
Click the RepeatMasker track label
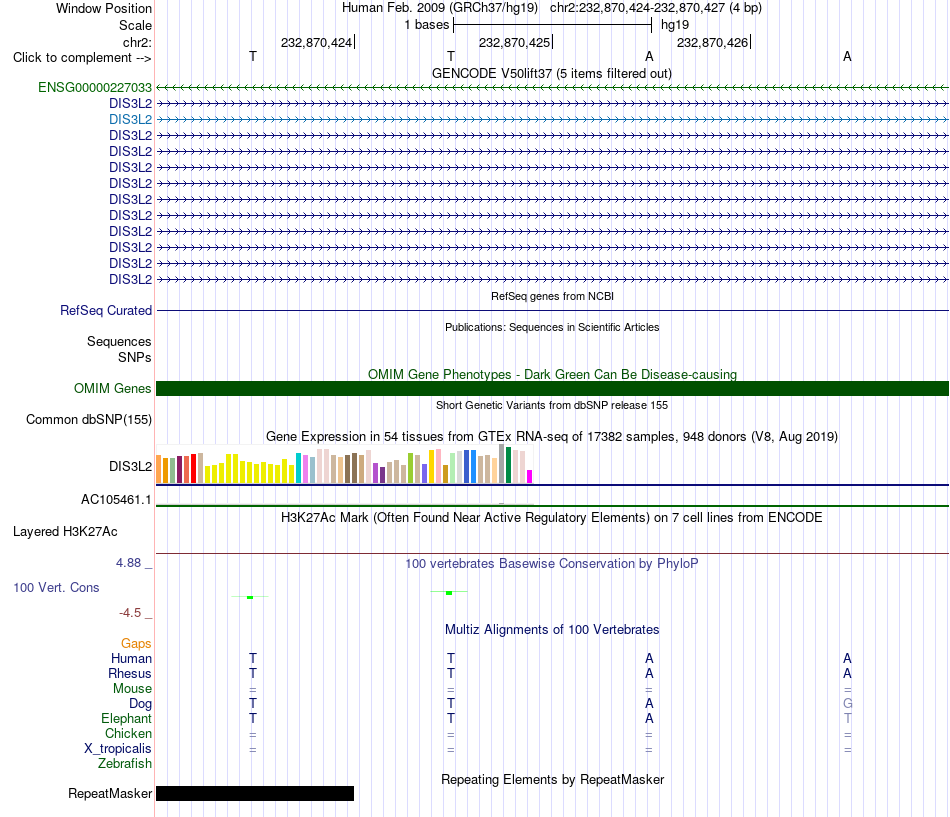[110, 793]
